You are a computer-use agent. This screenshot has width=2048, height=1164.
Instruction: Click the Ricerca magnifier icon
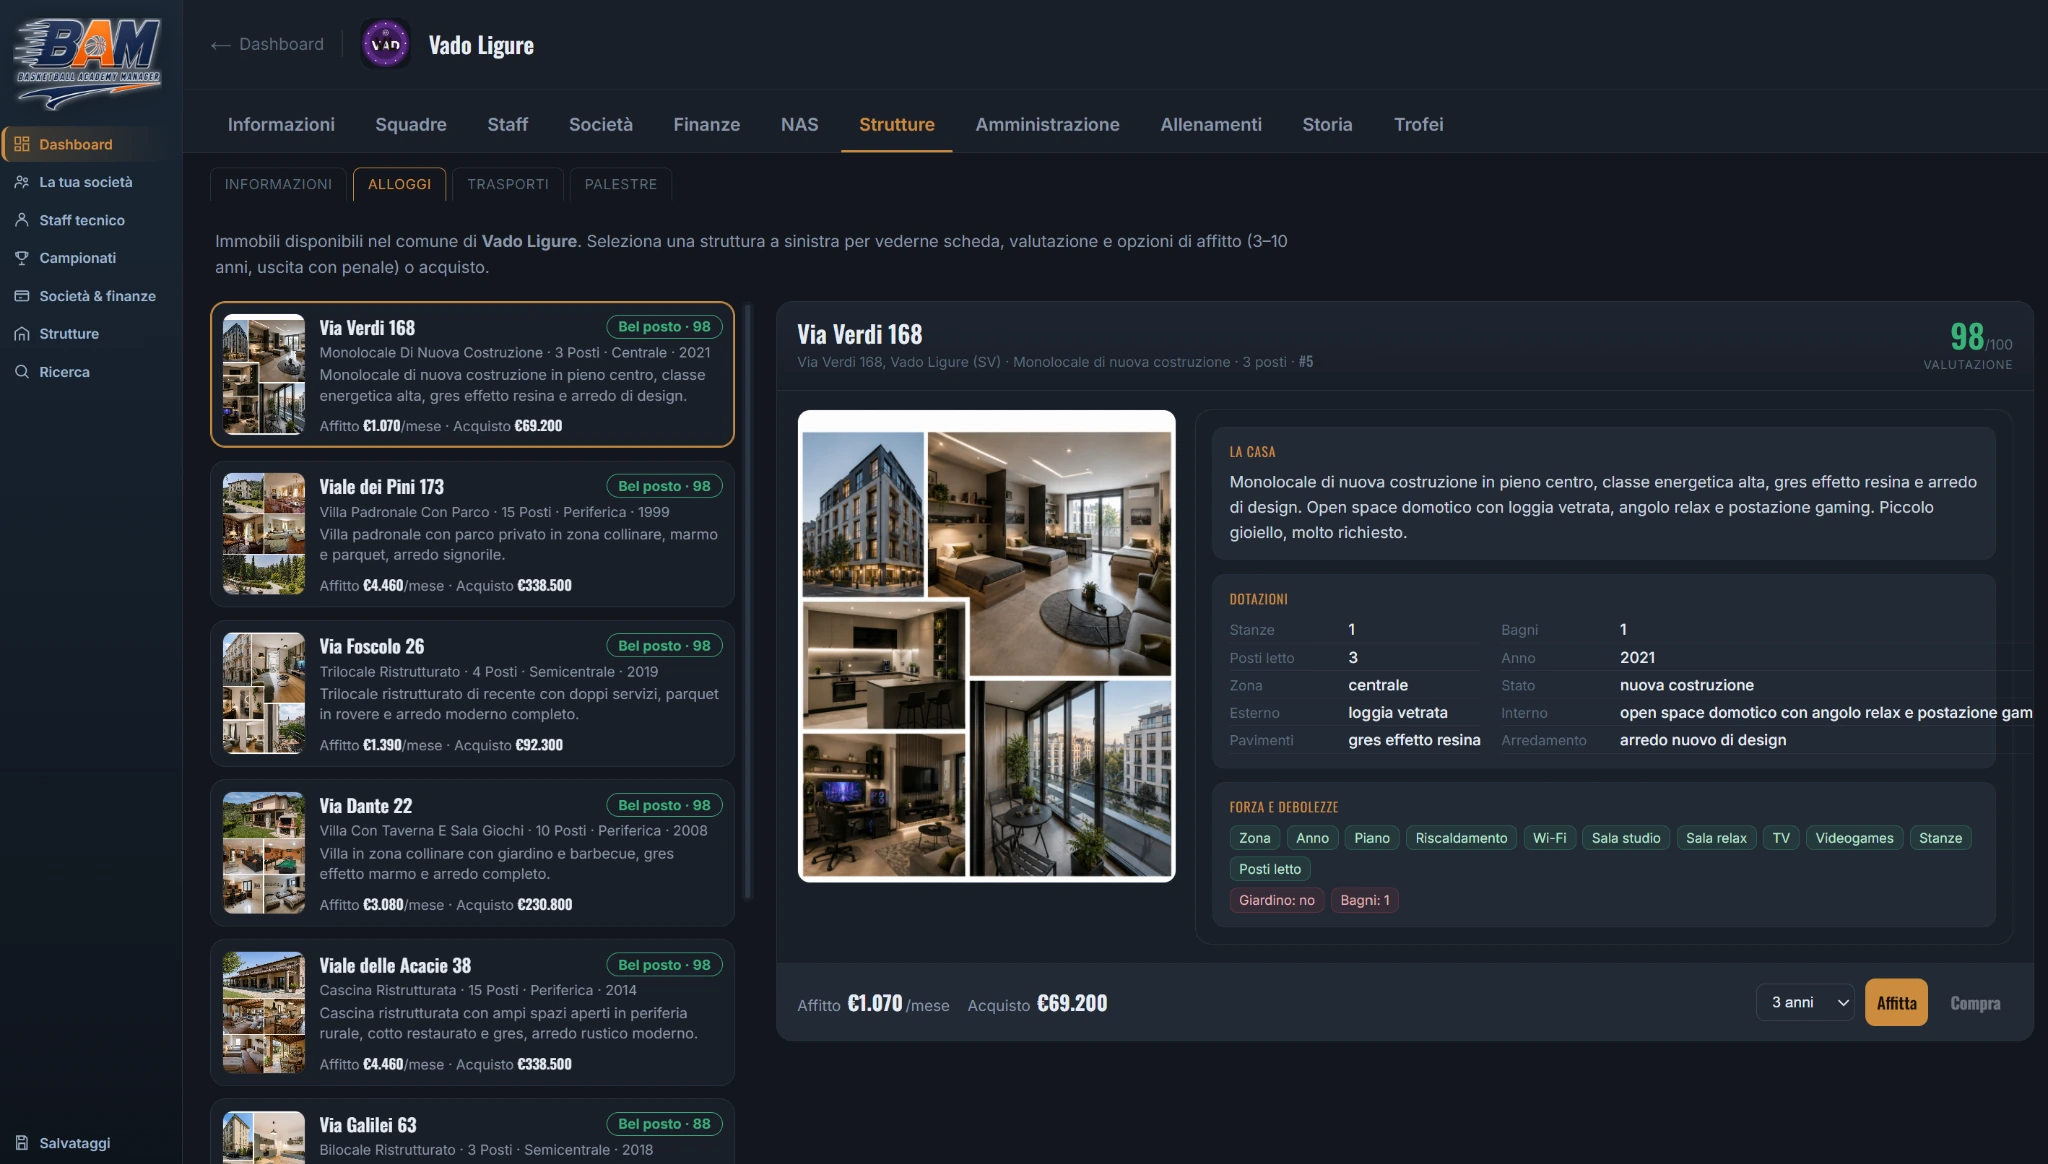(x=22, y=372)
